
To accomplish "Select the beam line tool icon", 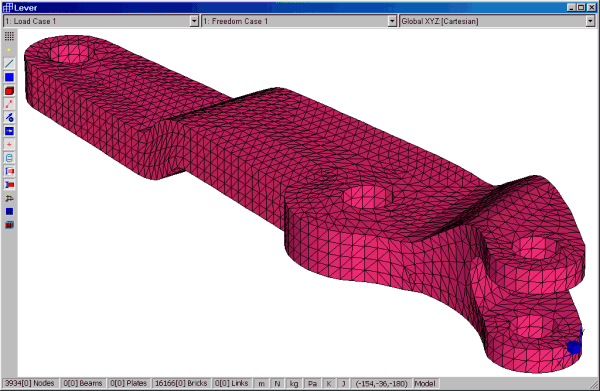I will (9, 64).
